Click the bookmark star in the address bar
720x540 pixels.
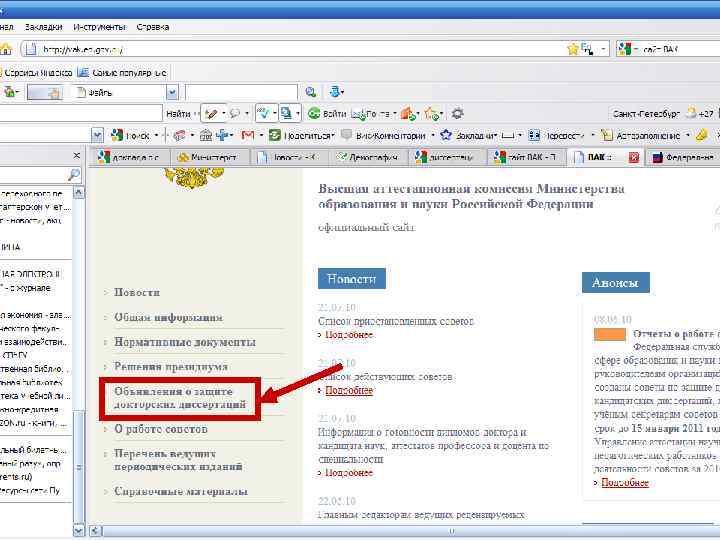click(573, 49)
